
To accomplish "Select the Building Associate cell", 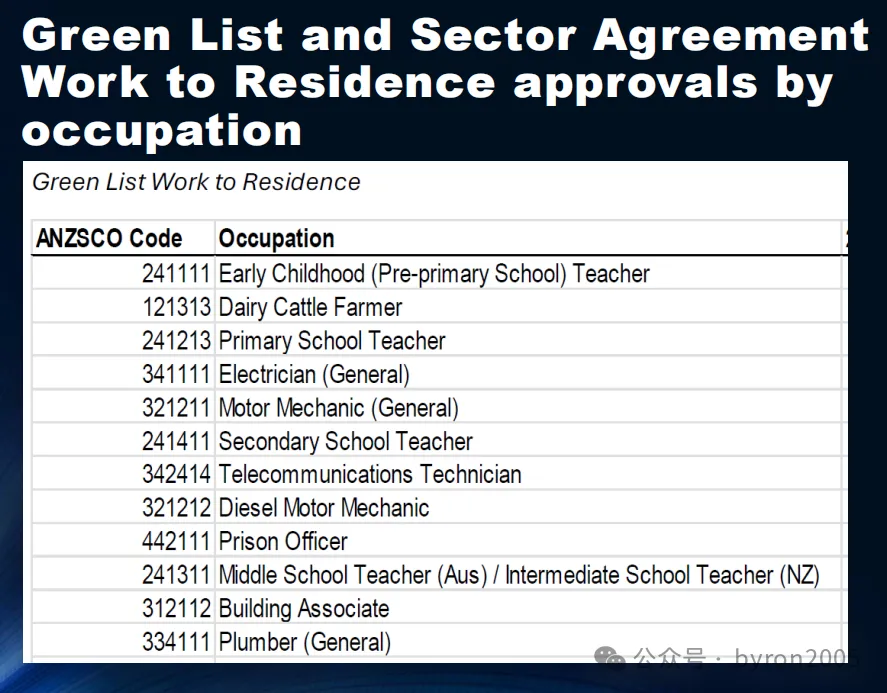I will 304,608.
